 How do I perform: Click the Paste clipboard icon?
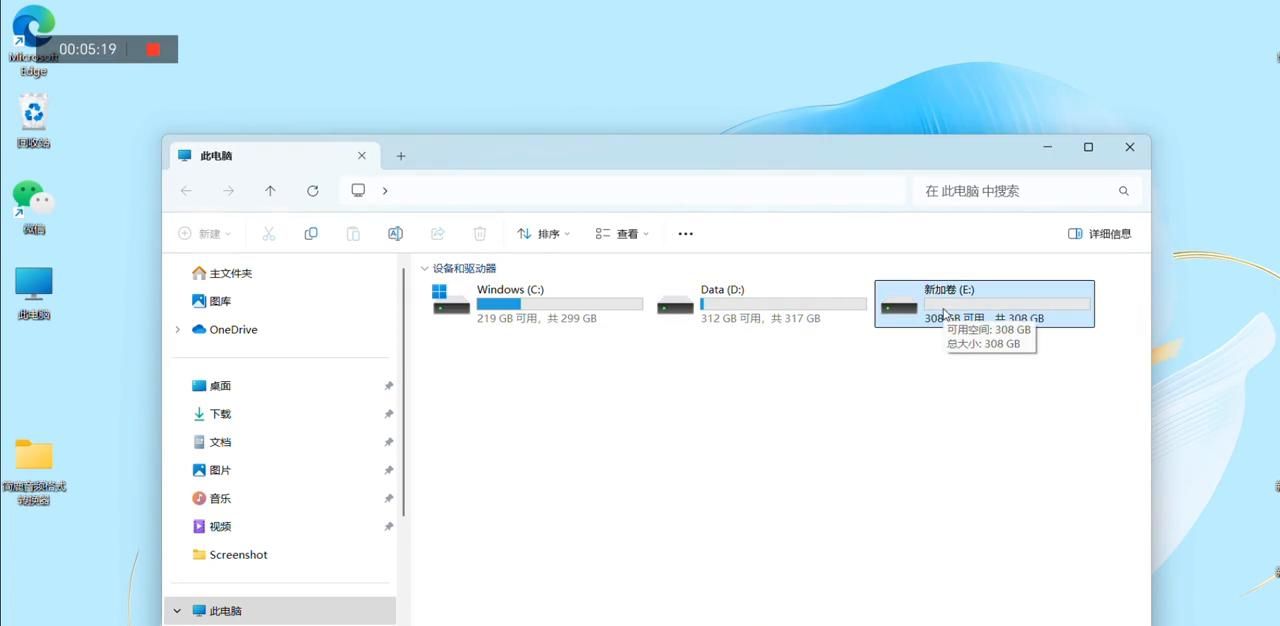click(353, 234)
